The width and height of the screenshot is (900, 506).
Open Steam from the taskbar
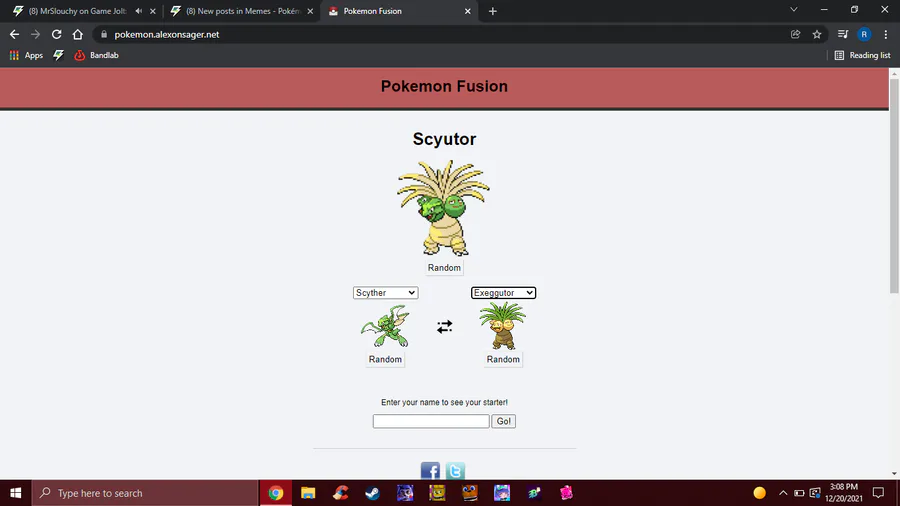click(x=373, y=493)
